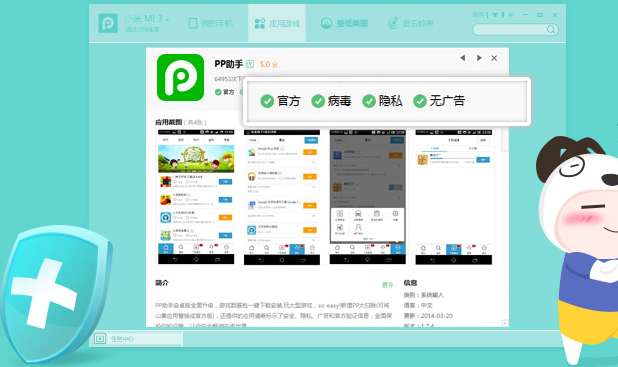Click the PP助手 app title
This screenshot has height=367, width=618.
click(229, 64)
